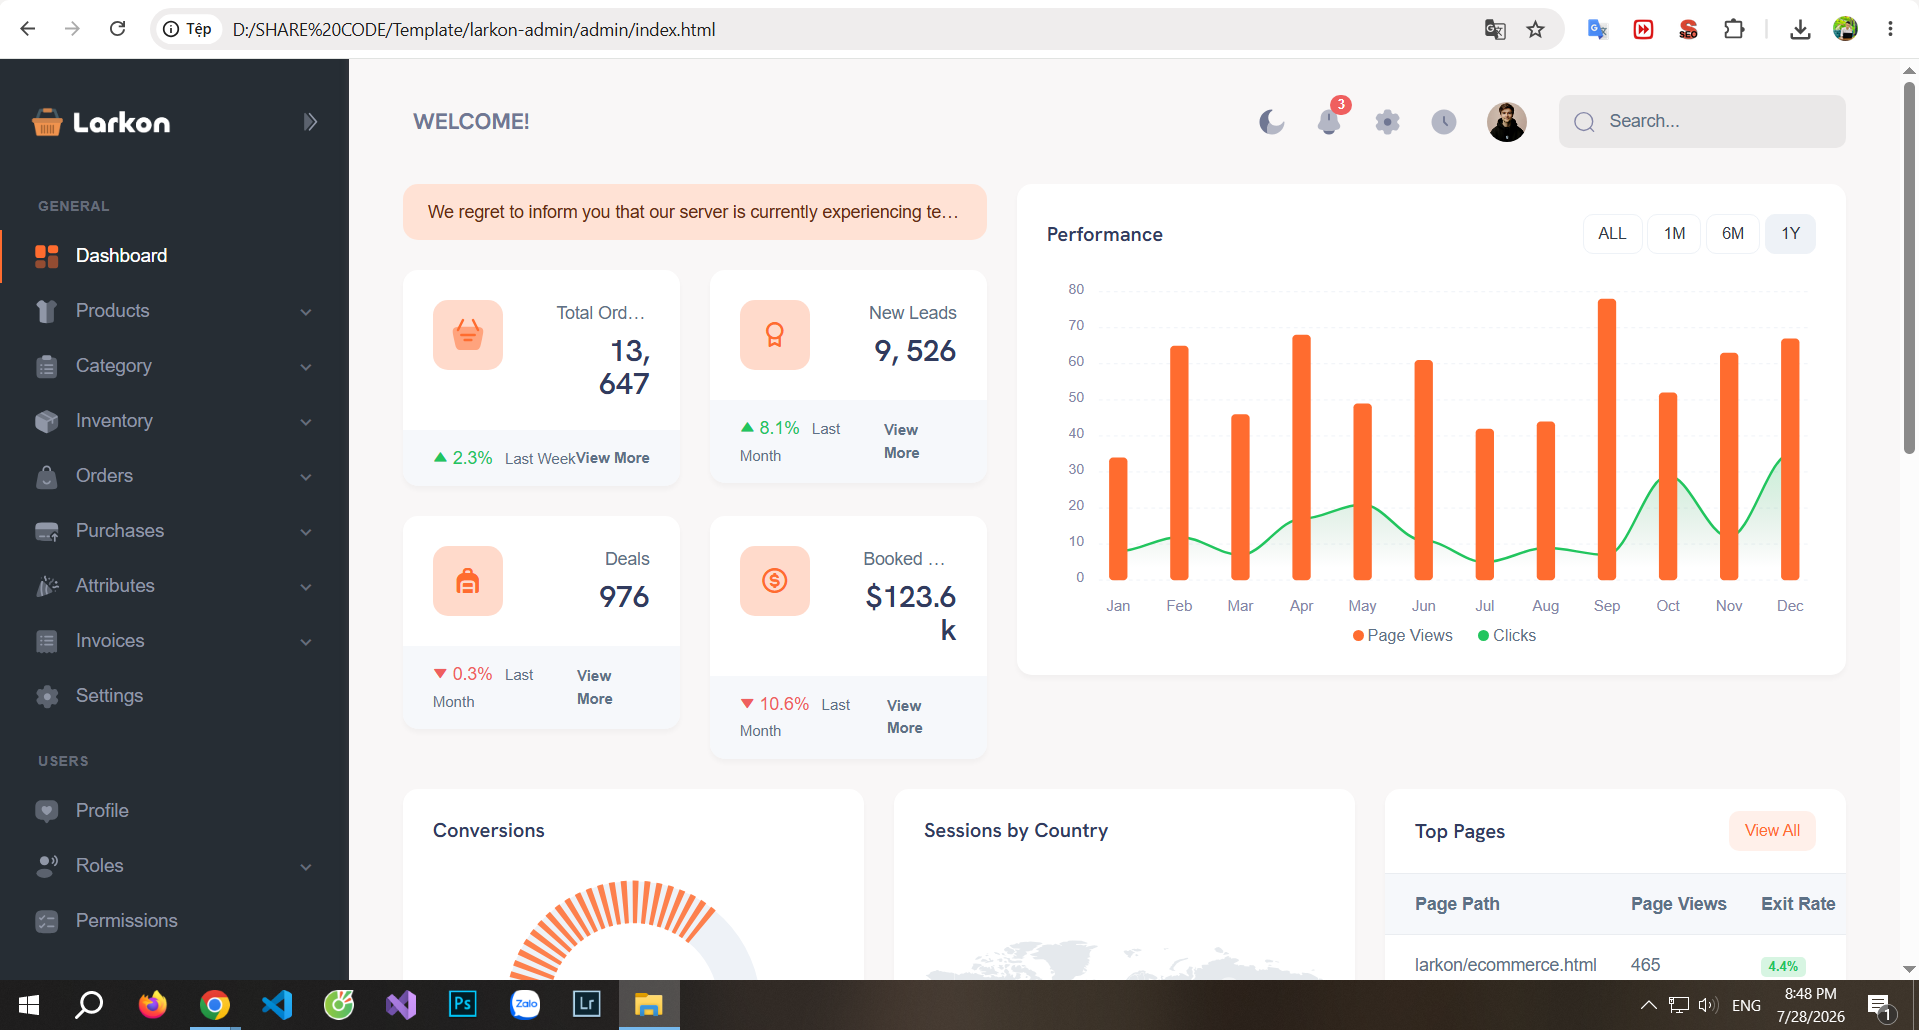Image resolution: width=1919 pixels, height=1030 pixels.
Task: Click View More on Booked Revenue card
Action: click(x=904, y=717)
